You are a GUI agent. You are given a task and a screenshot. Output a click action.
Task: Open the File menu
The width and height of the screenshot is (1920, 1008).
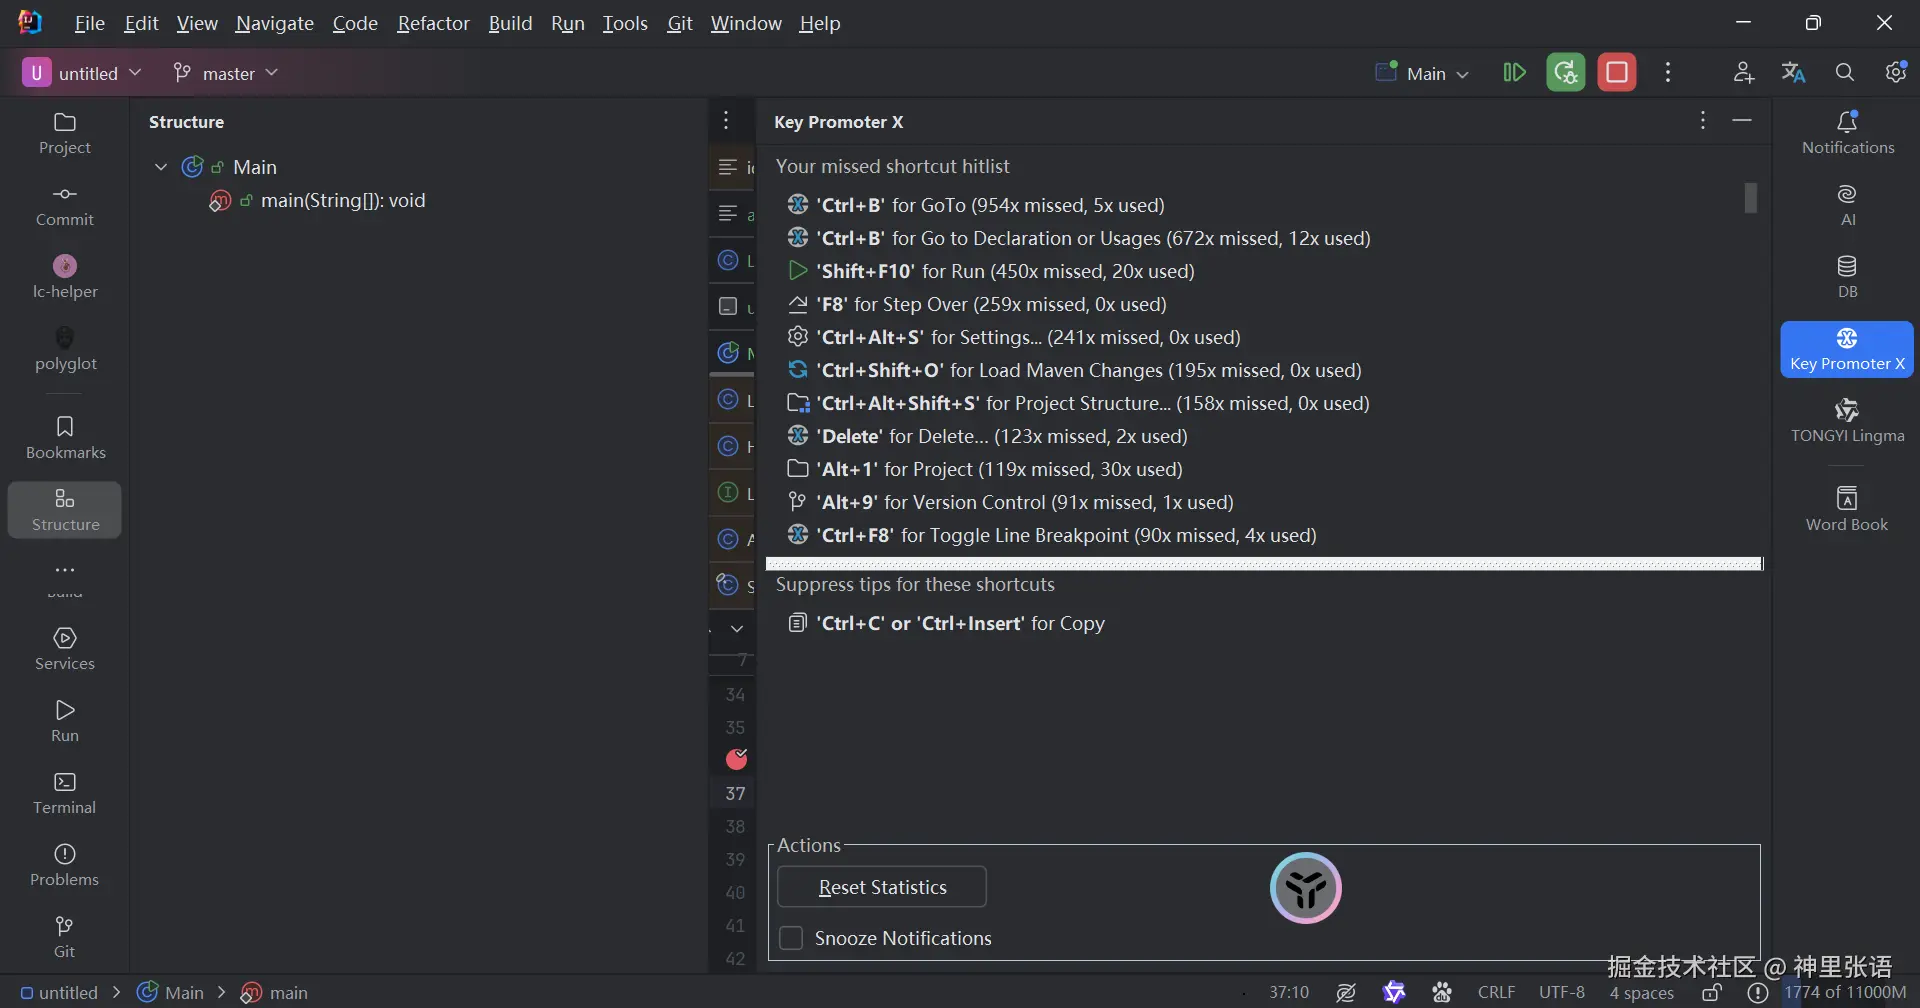point(89,23)
